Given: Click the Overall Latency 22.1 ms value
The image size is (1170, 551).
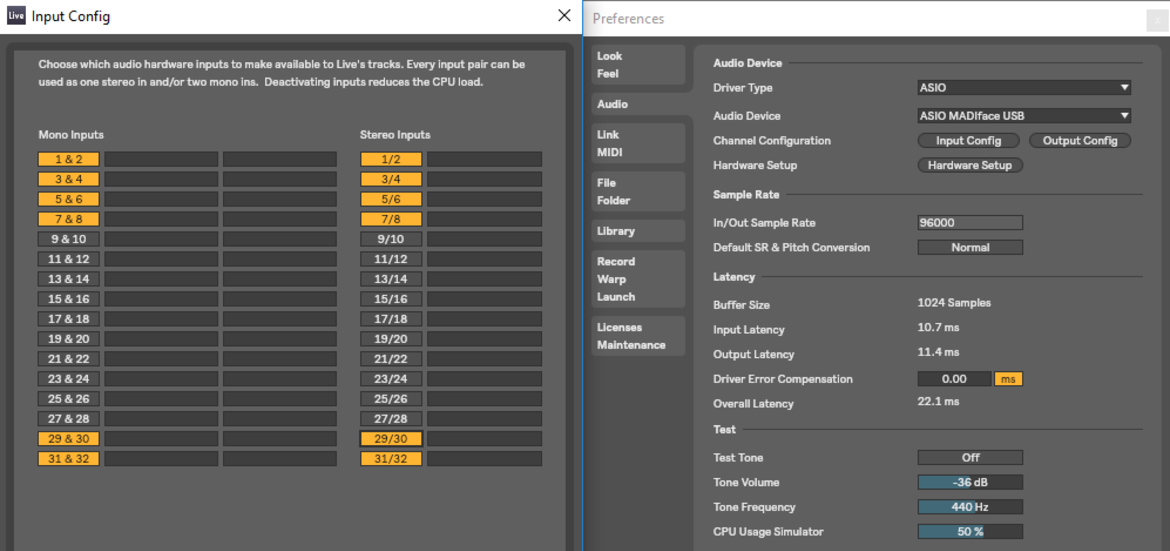Looking at the screenshot, I should [938, 401].
